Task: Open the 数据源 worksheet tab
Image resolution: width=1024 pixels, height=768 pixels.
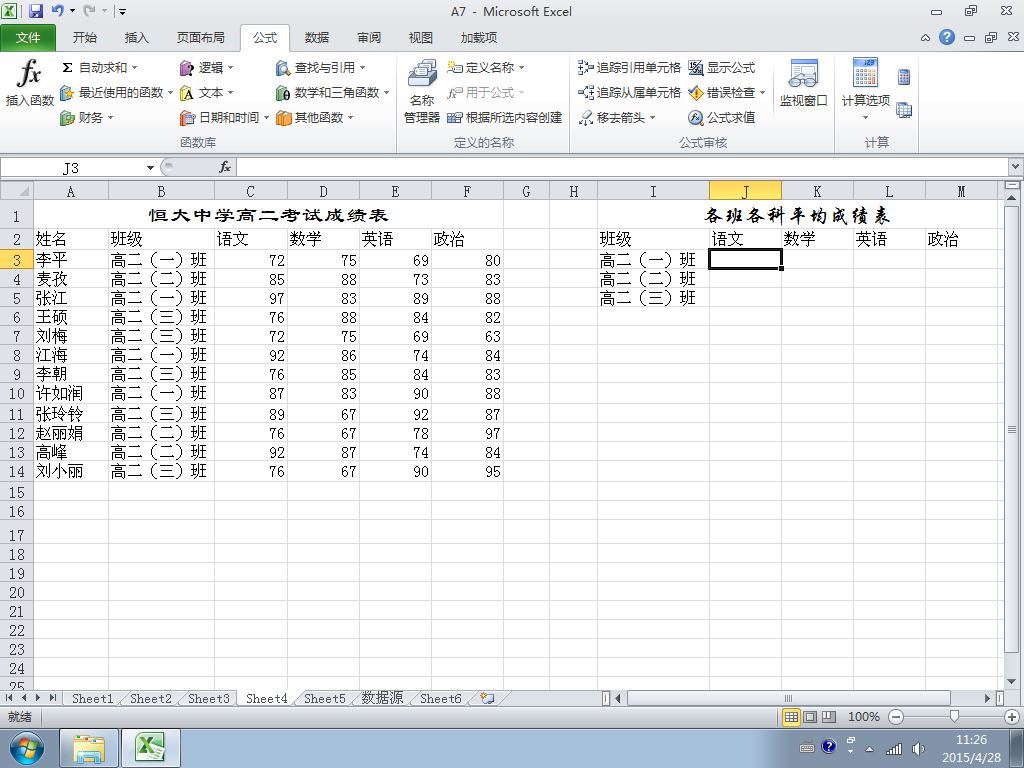Action: [382, 699]
